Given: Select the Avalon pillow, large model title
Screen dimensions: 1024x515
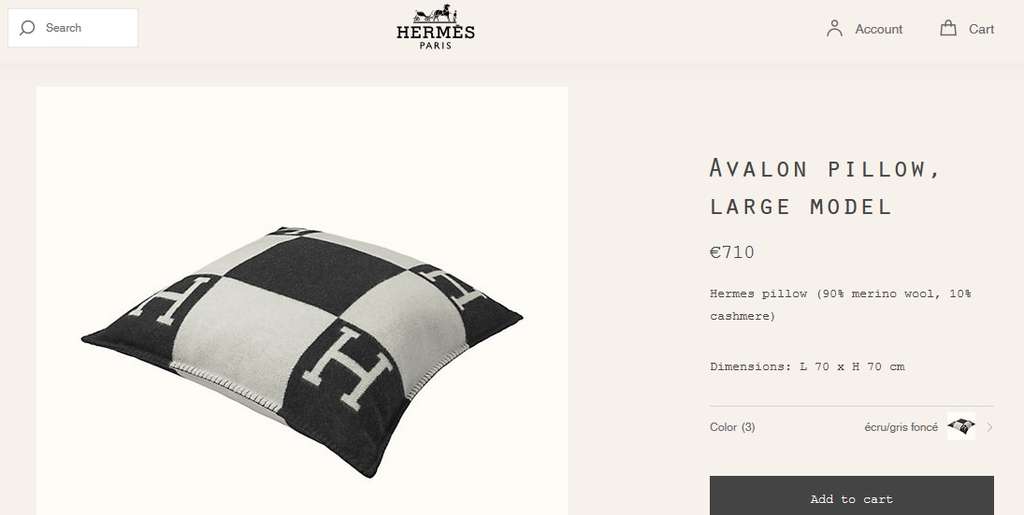Looking at the screenshot, I should tap(825, 187).
